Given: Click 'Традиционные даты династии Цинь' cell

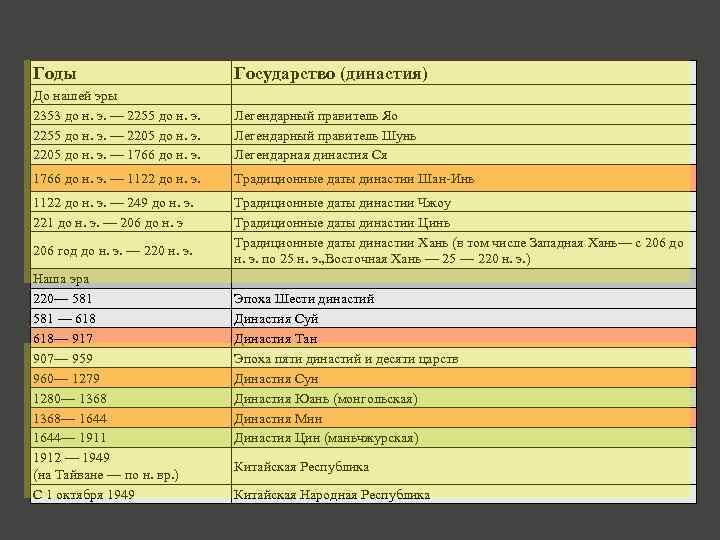Looking at the screenshot, I should (x=464, y=222).
